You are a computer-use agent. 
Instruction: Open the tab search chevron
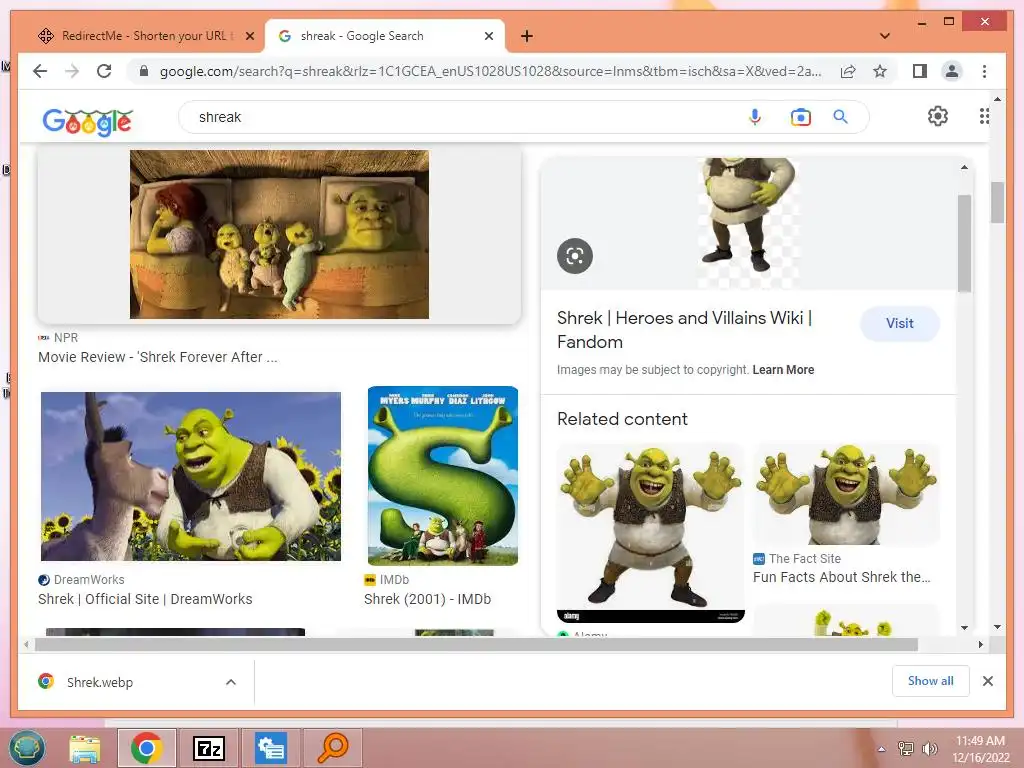pyautogui.click(x=884, y=36)
